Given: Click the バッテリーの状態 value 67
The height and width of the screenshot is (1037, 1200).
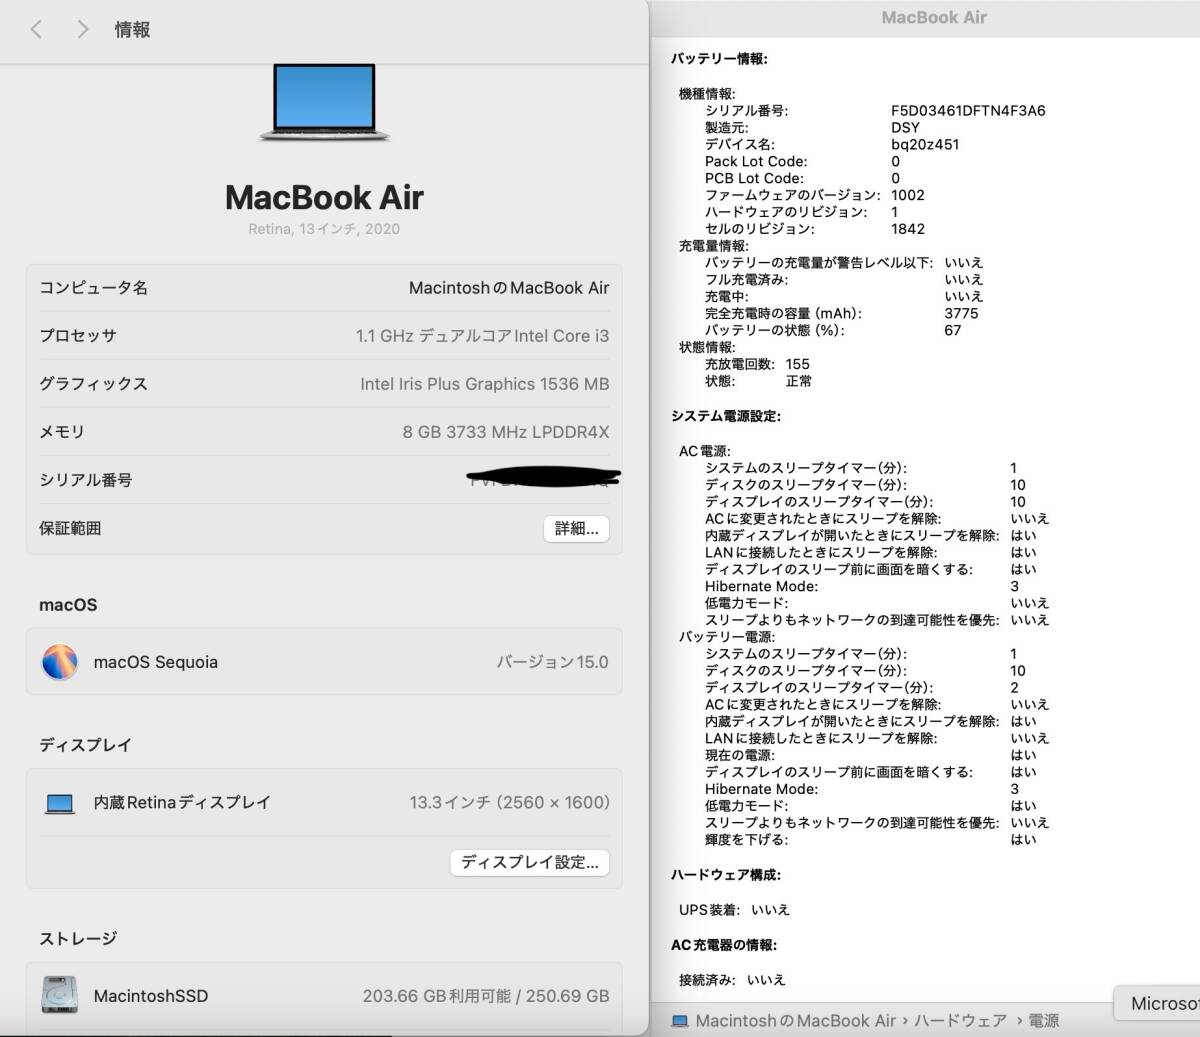Looking at the screenshot, I should 953,330.
